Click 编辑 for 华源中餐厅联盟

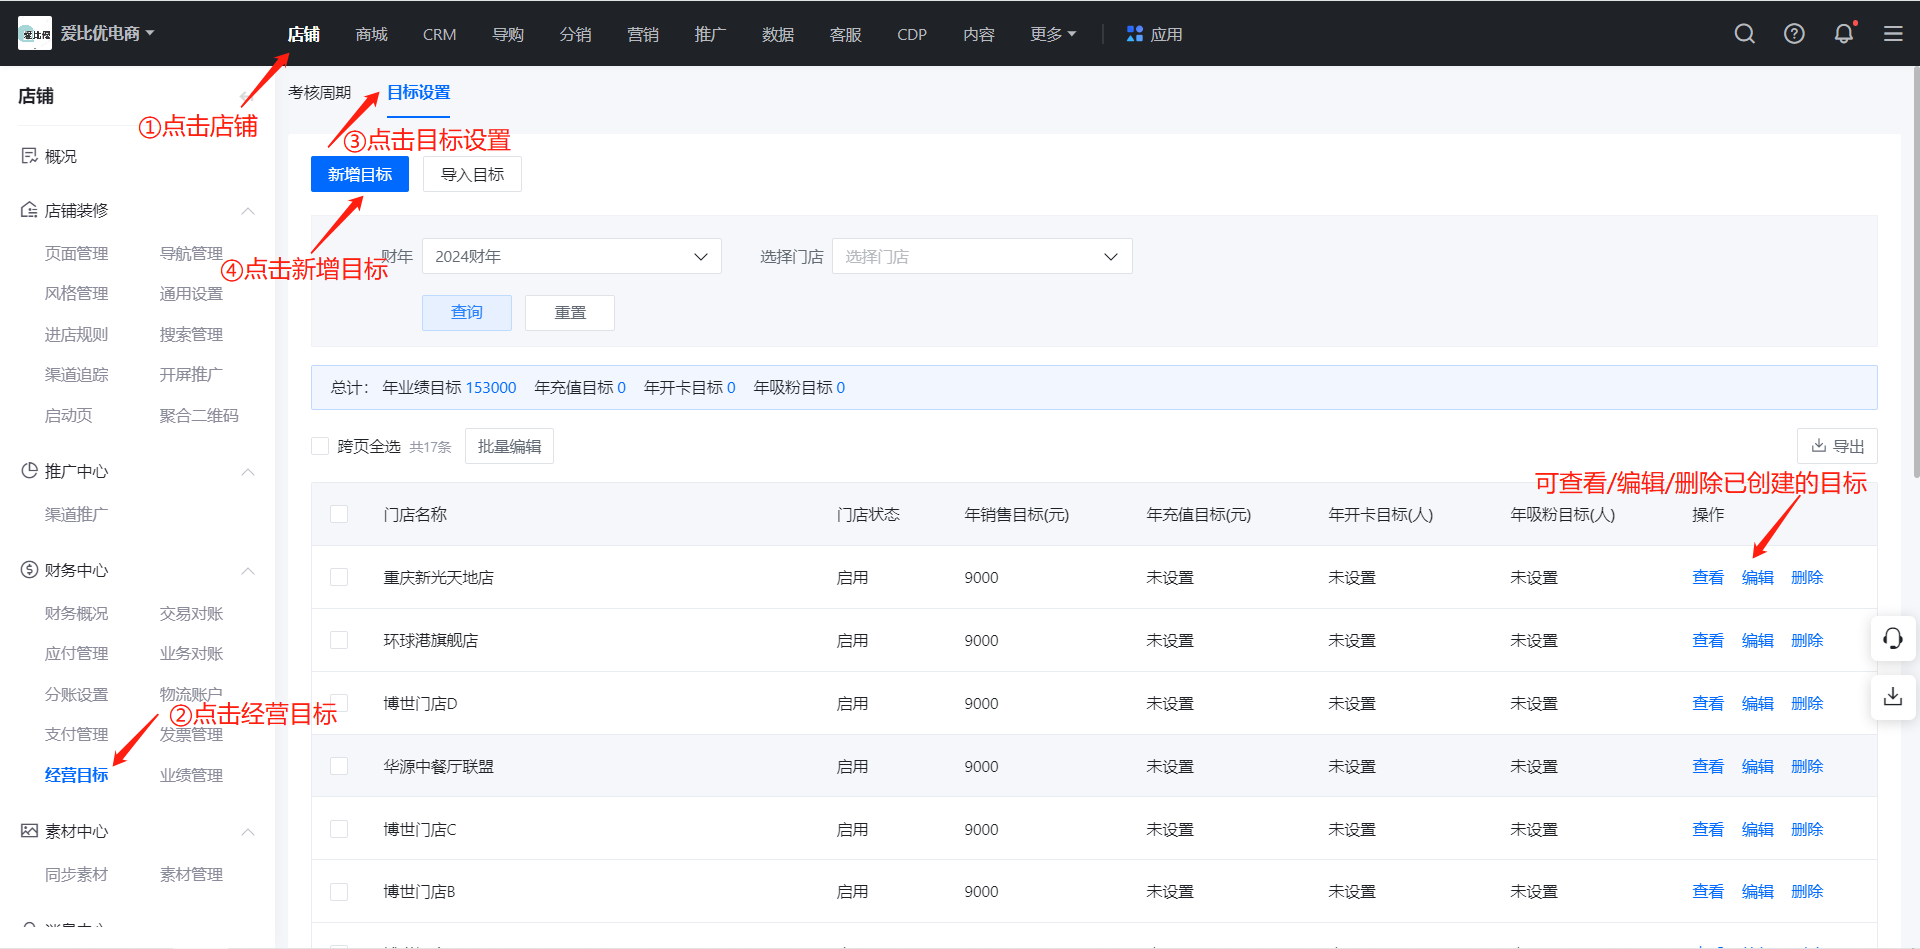1758,766
